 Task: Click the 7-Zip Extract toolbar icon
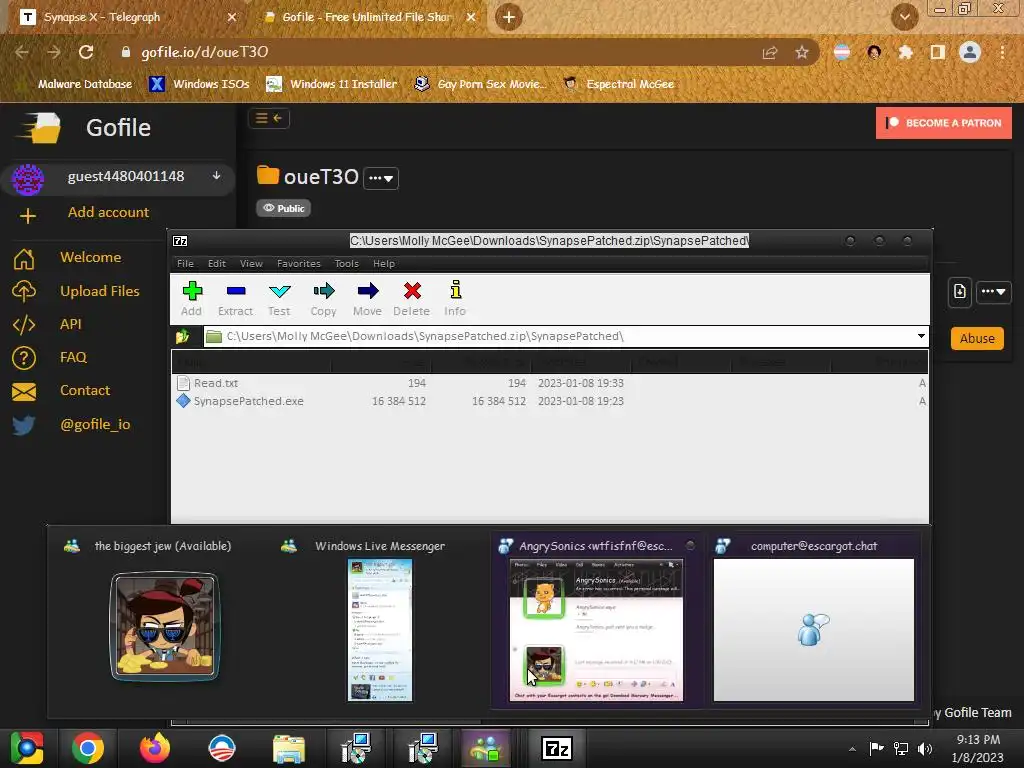pyautogui.click(x=235, y=298)
